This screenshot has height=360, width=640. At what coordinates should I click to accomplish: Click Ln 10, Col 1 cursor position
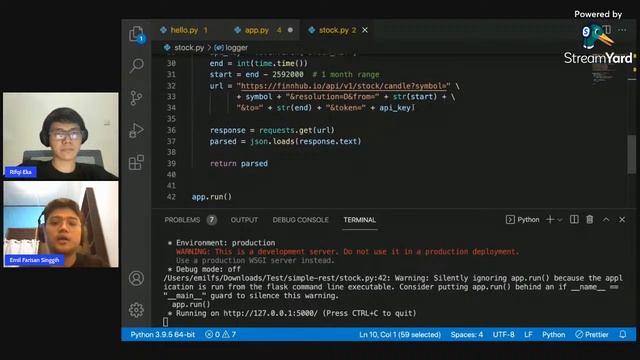pos(400,335)
